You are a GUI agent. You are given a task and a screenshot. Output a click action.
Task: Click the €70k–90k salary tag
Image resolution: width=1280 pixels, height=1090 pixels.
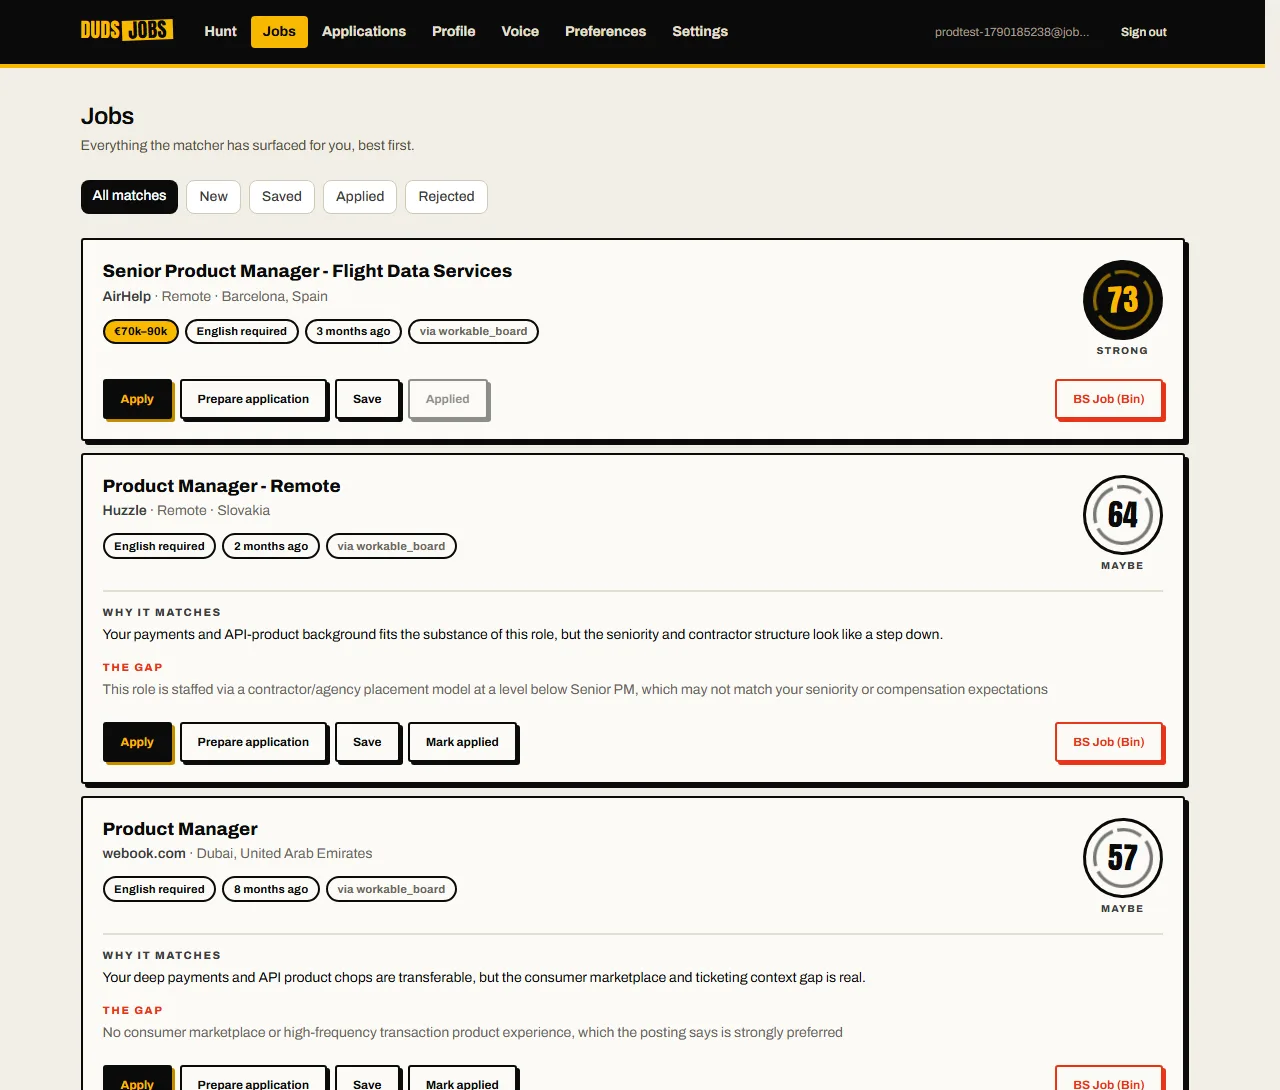tap(141, 331)
